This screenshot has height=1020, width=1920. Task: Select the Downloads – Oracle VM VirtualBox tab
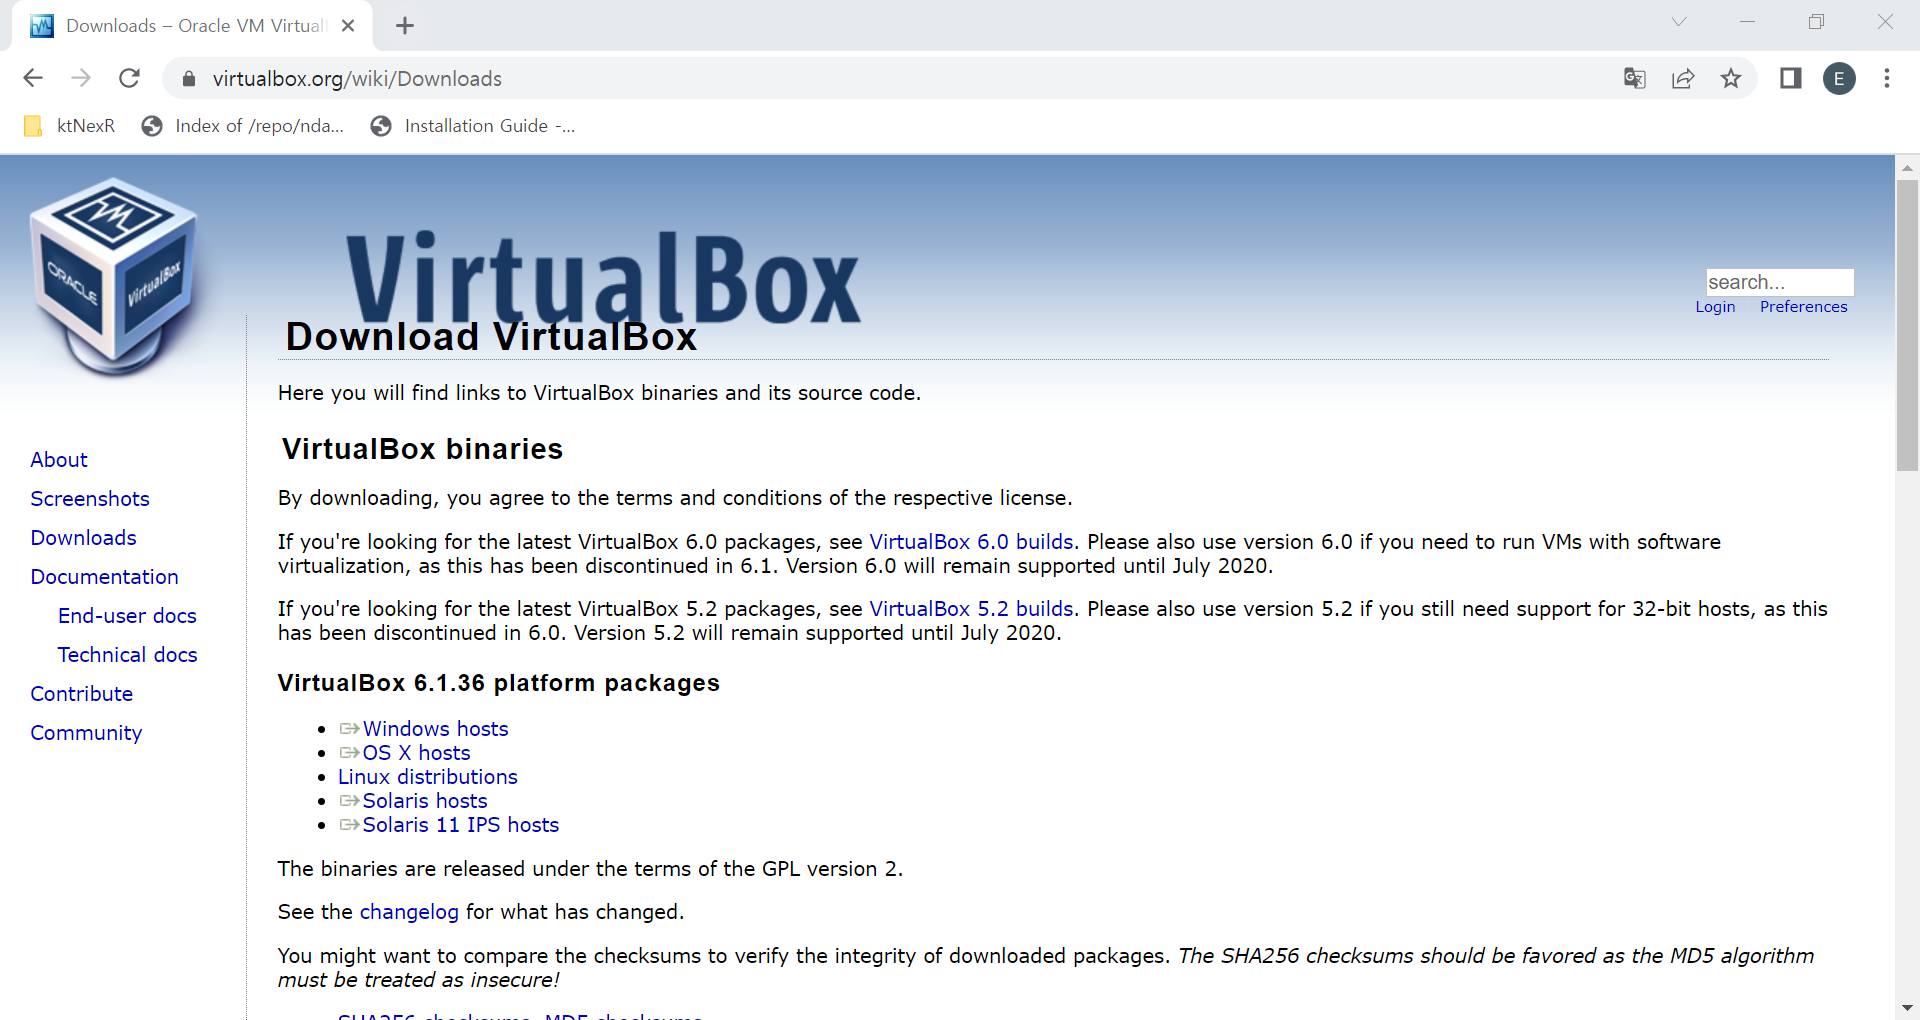coord(190,26)
